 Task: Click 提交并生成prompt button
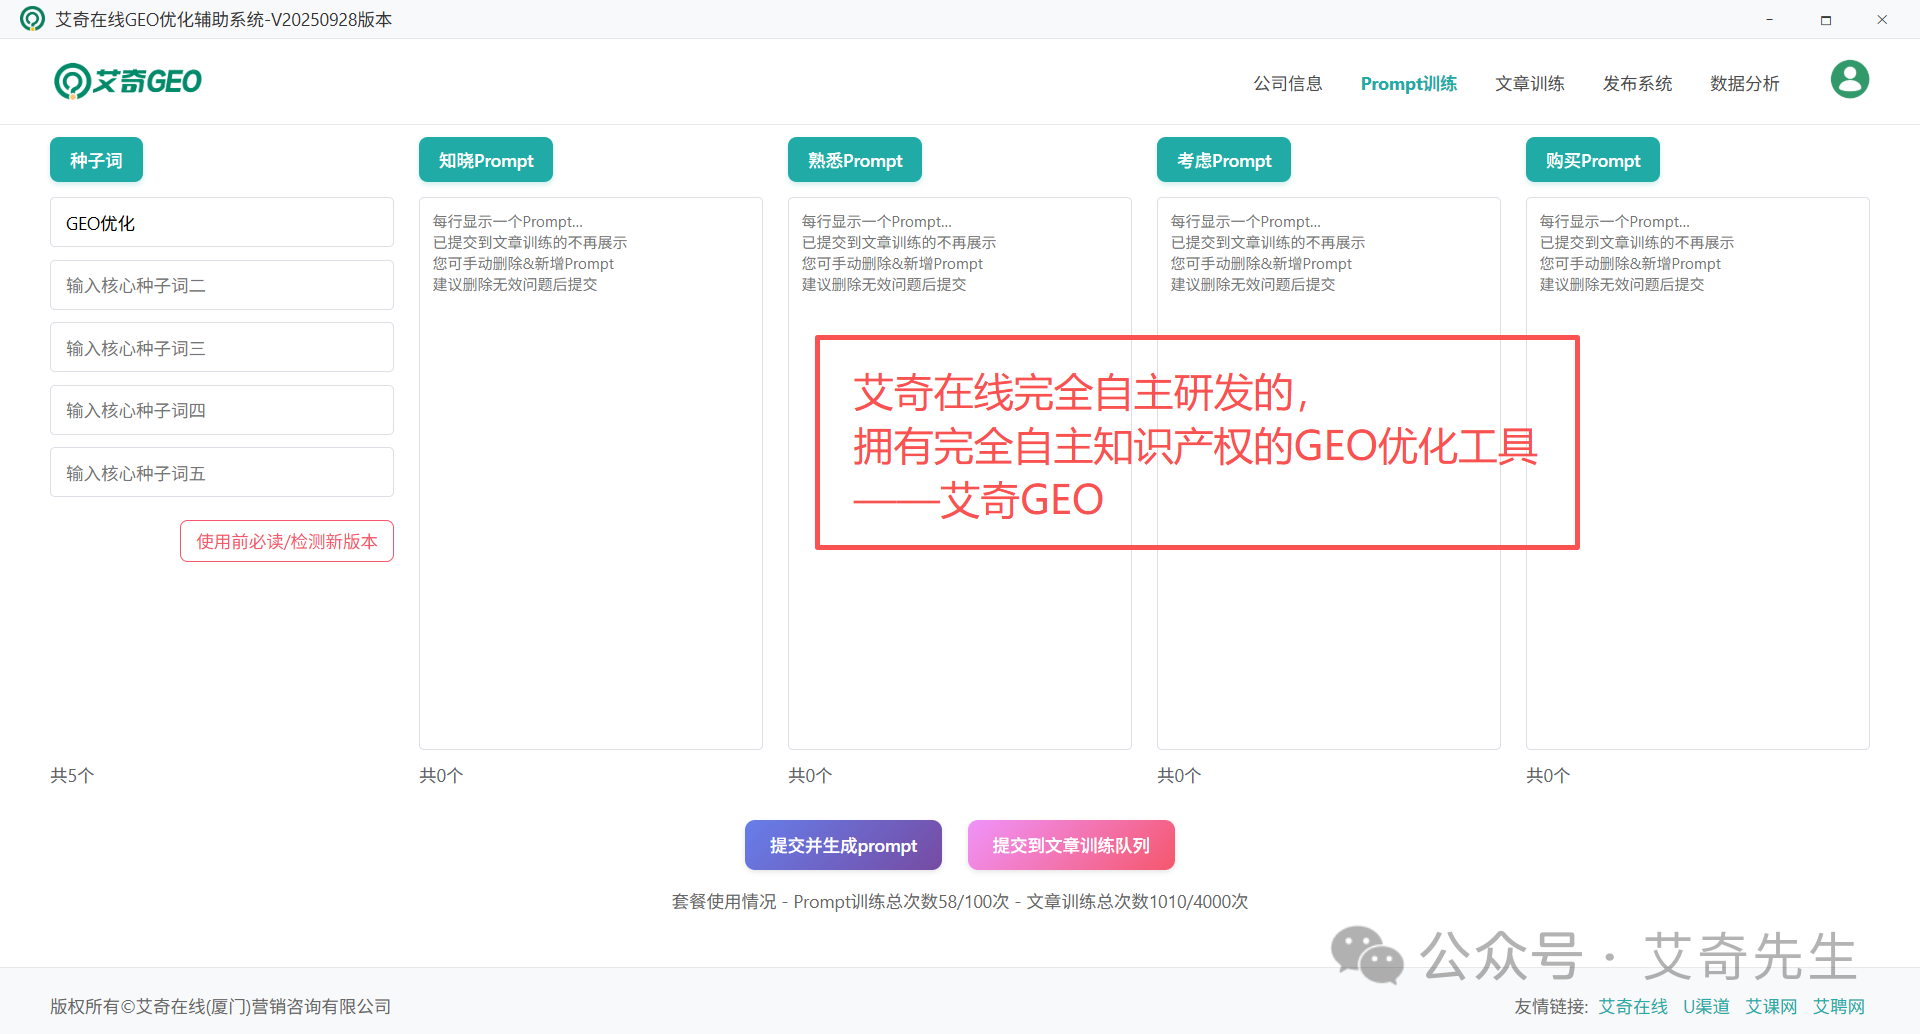(x=843, y=845)
